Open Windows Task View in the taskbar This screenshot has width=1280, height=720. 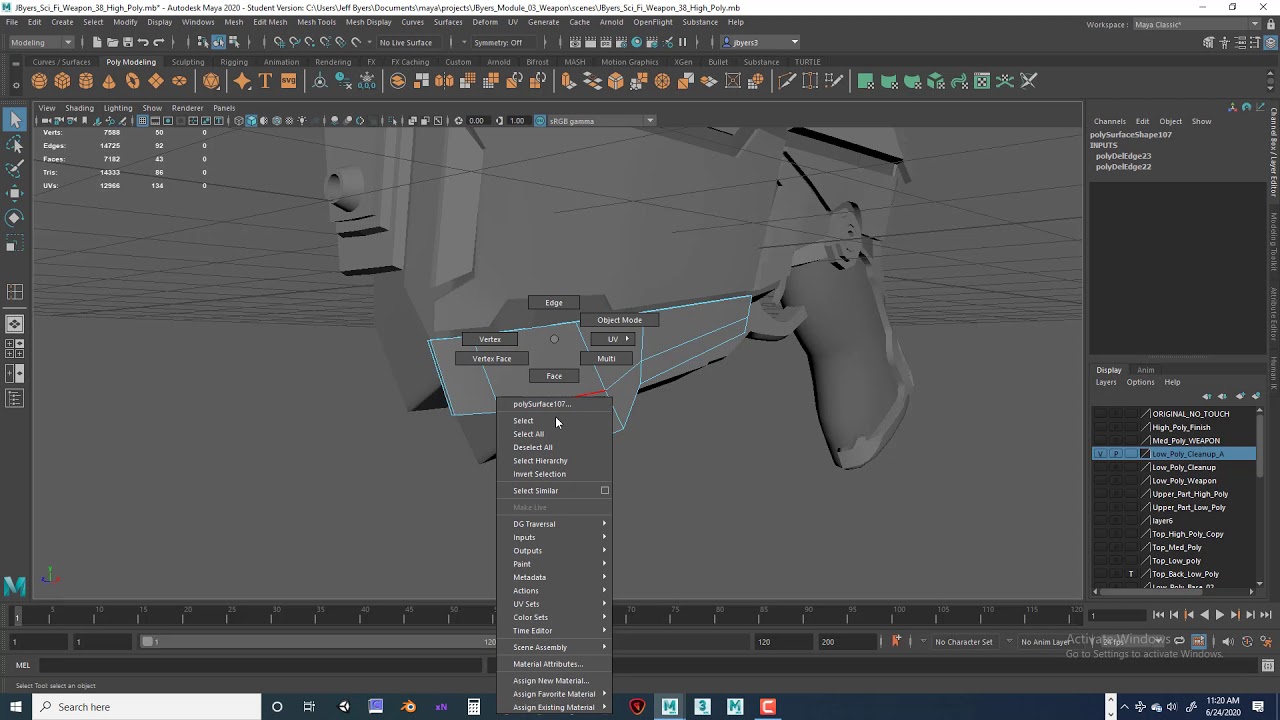309,706
